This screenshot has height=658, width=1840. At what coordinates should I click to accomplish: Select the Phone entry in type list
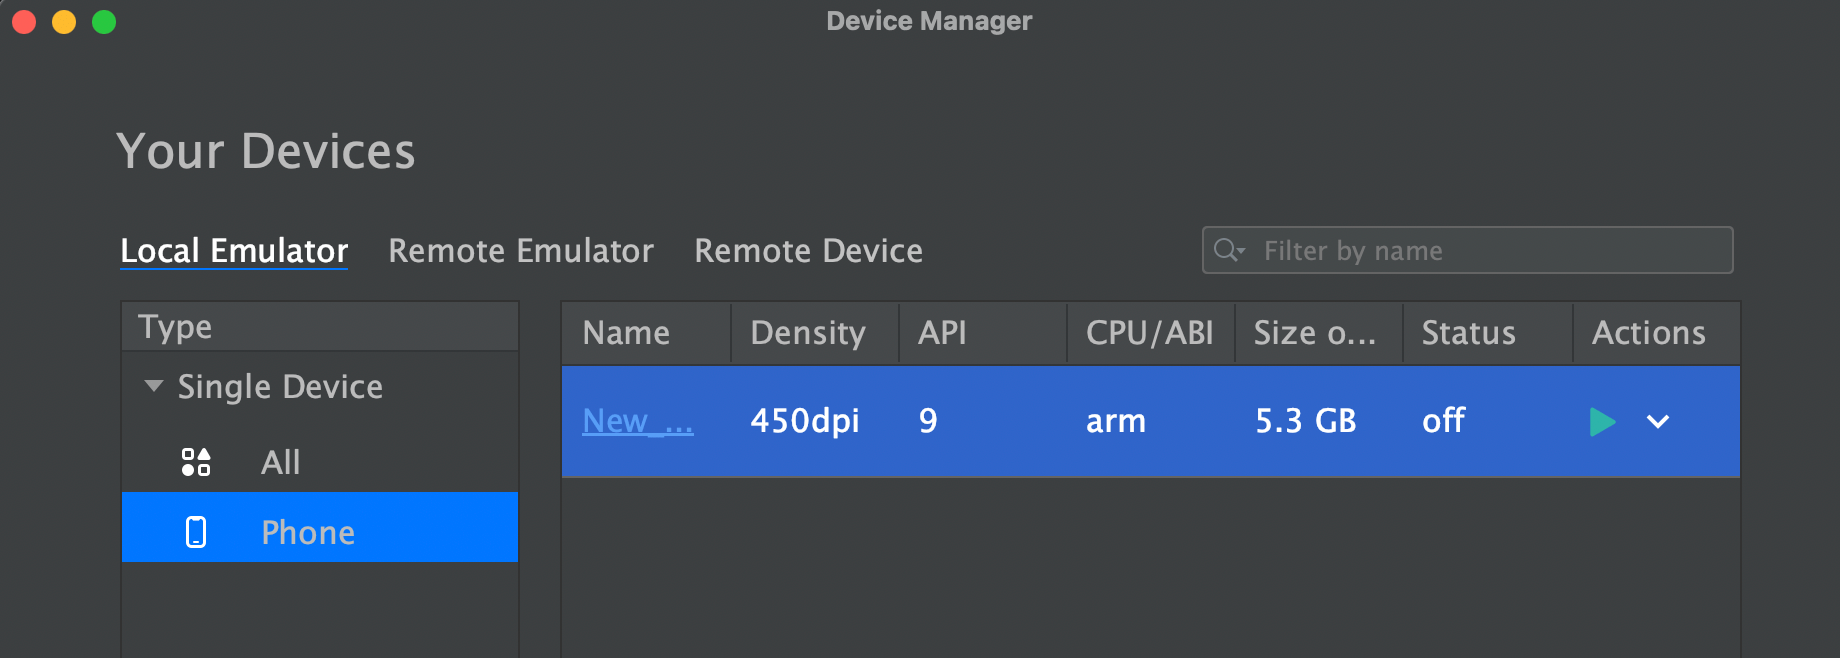308,532
